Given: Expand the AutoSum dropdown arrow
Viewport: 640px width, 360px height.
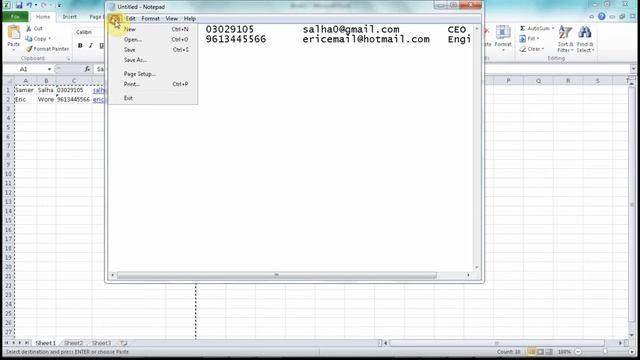Looking at the screenshot, I should (x=553, y=29).
